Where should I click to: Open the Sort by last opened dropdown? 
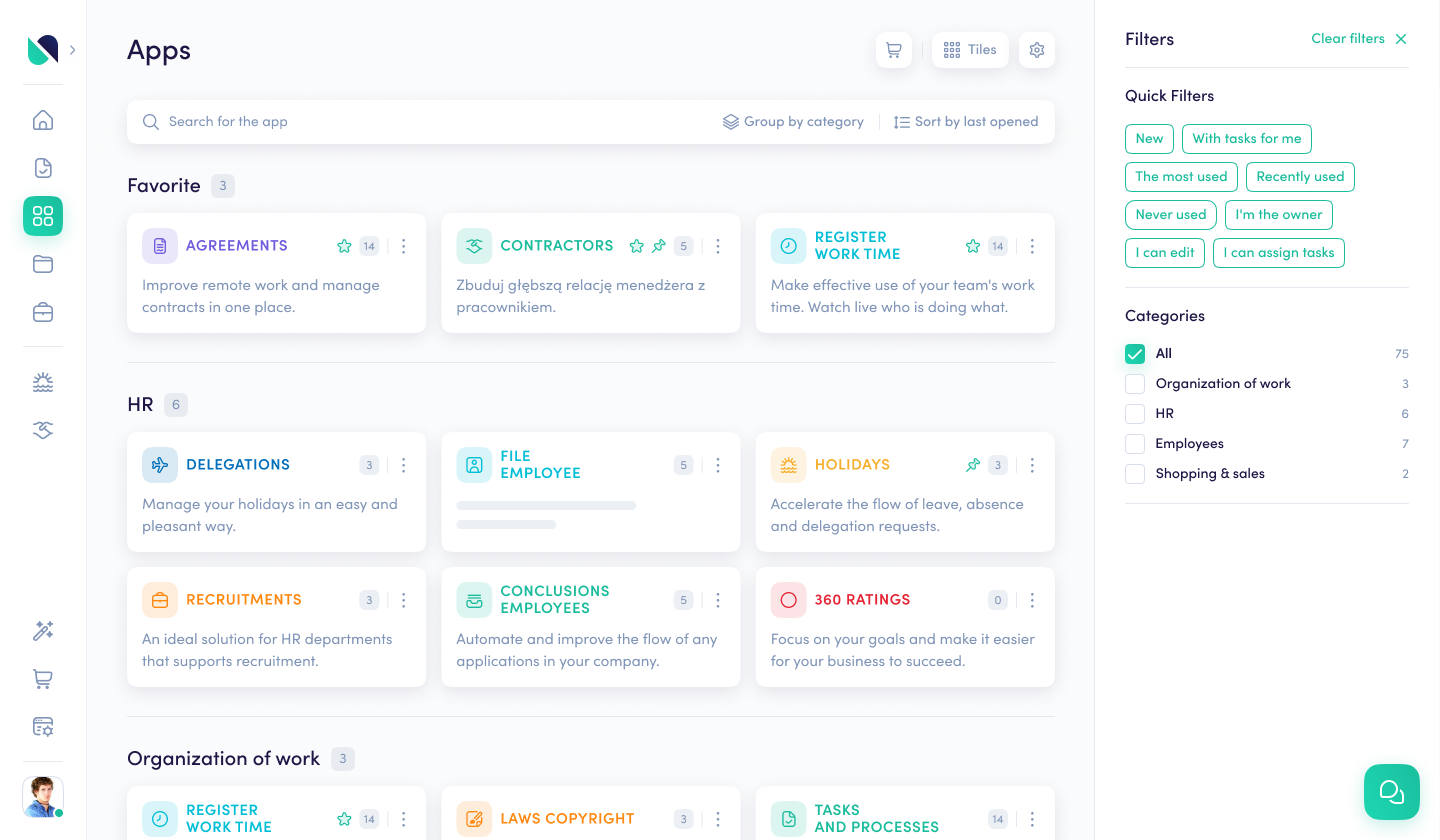(966, 122)
